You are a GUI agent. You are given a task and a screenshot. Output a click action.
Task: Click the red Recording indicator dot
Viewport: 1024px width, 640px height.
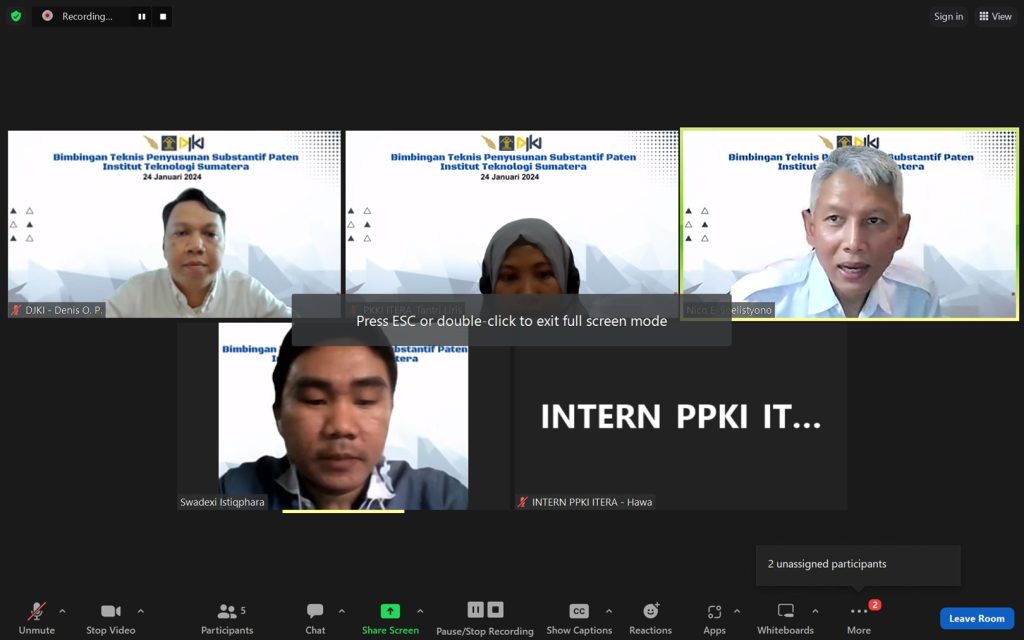tap(47, 16)
